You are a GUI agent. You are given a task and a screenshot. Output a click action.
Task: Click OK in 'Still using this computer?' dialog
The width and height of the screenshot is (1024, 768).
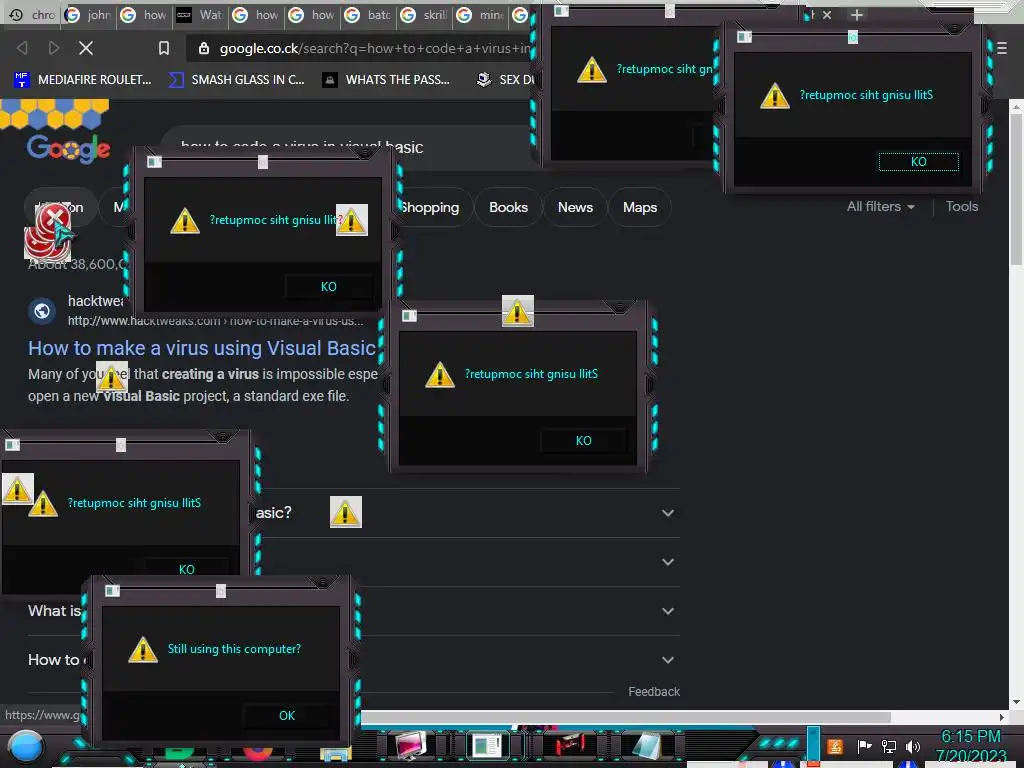coord(287,716)
